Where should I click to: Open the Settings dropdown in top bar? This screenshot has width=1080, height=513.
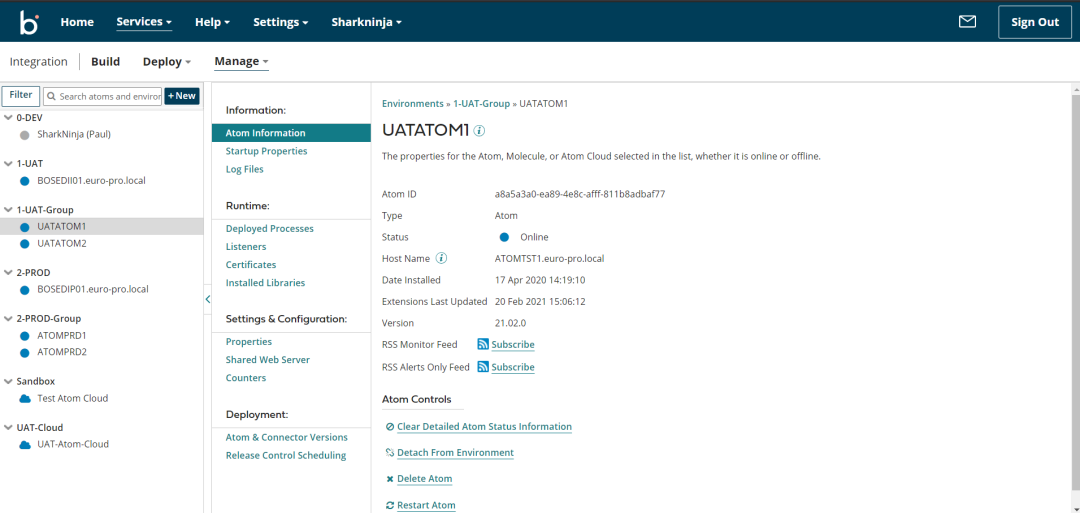tap(280, 22)
